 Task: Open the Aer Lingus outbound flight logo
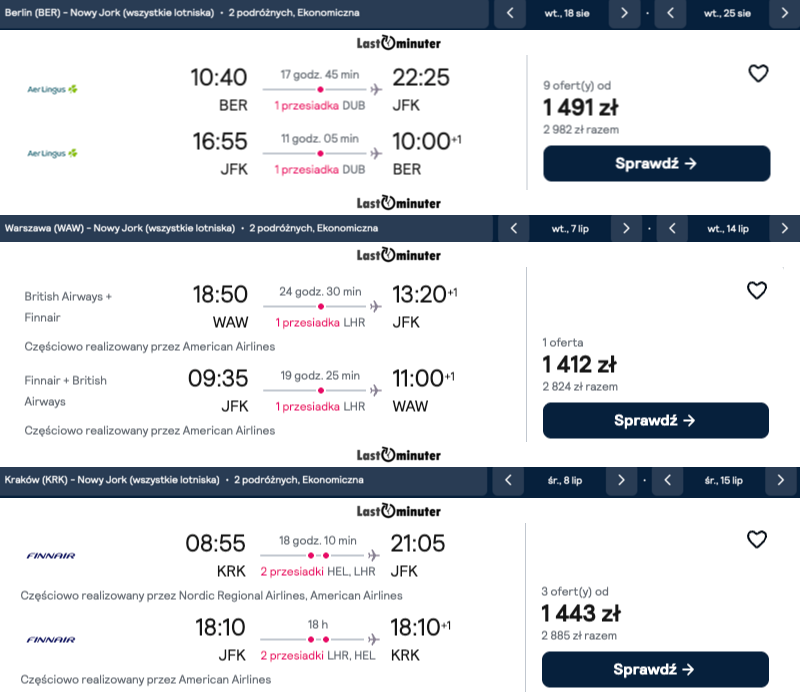click(52, 90)
